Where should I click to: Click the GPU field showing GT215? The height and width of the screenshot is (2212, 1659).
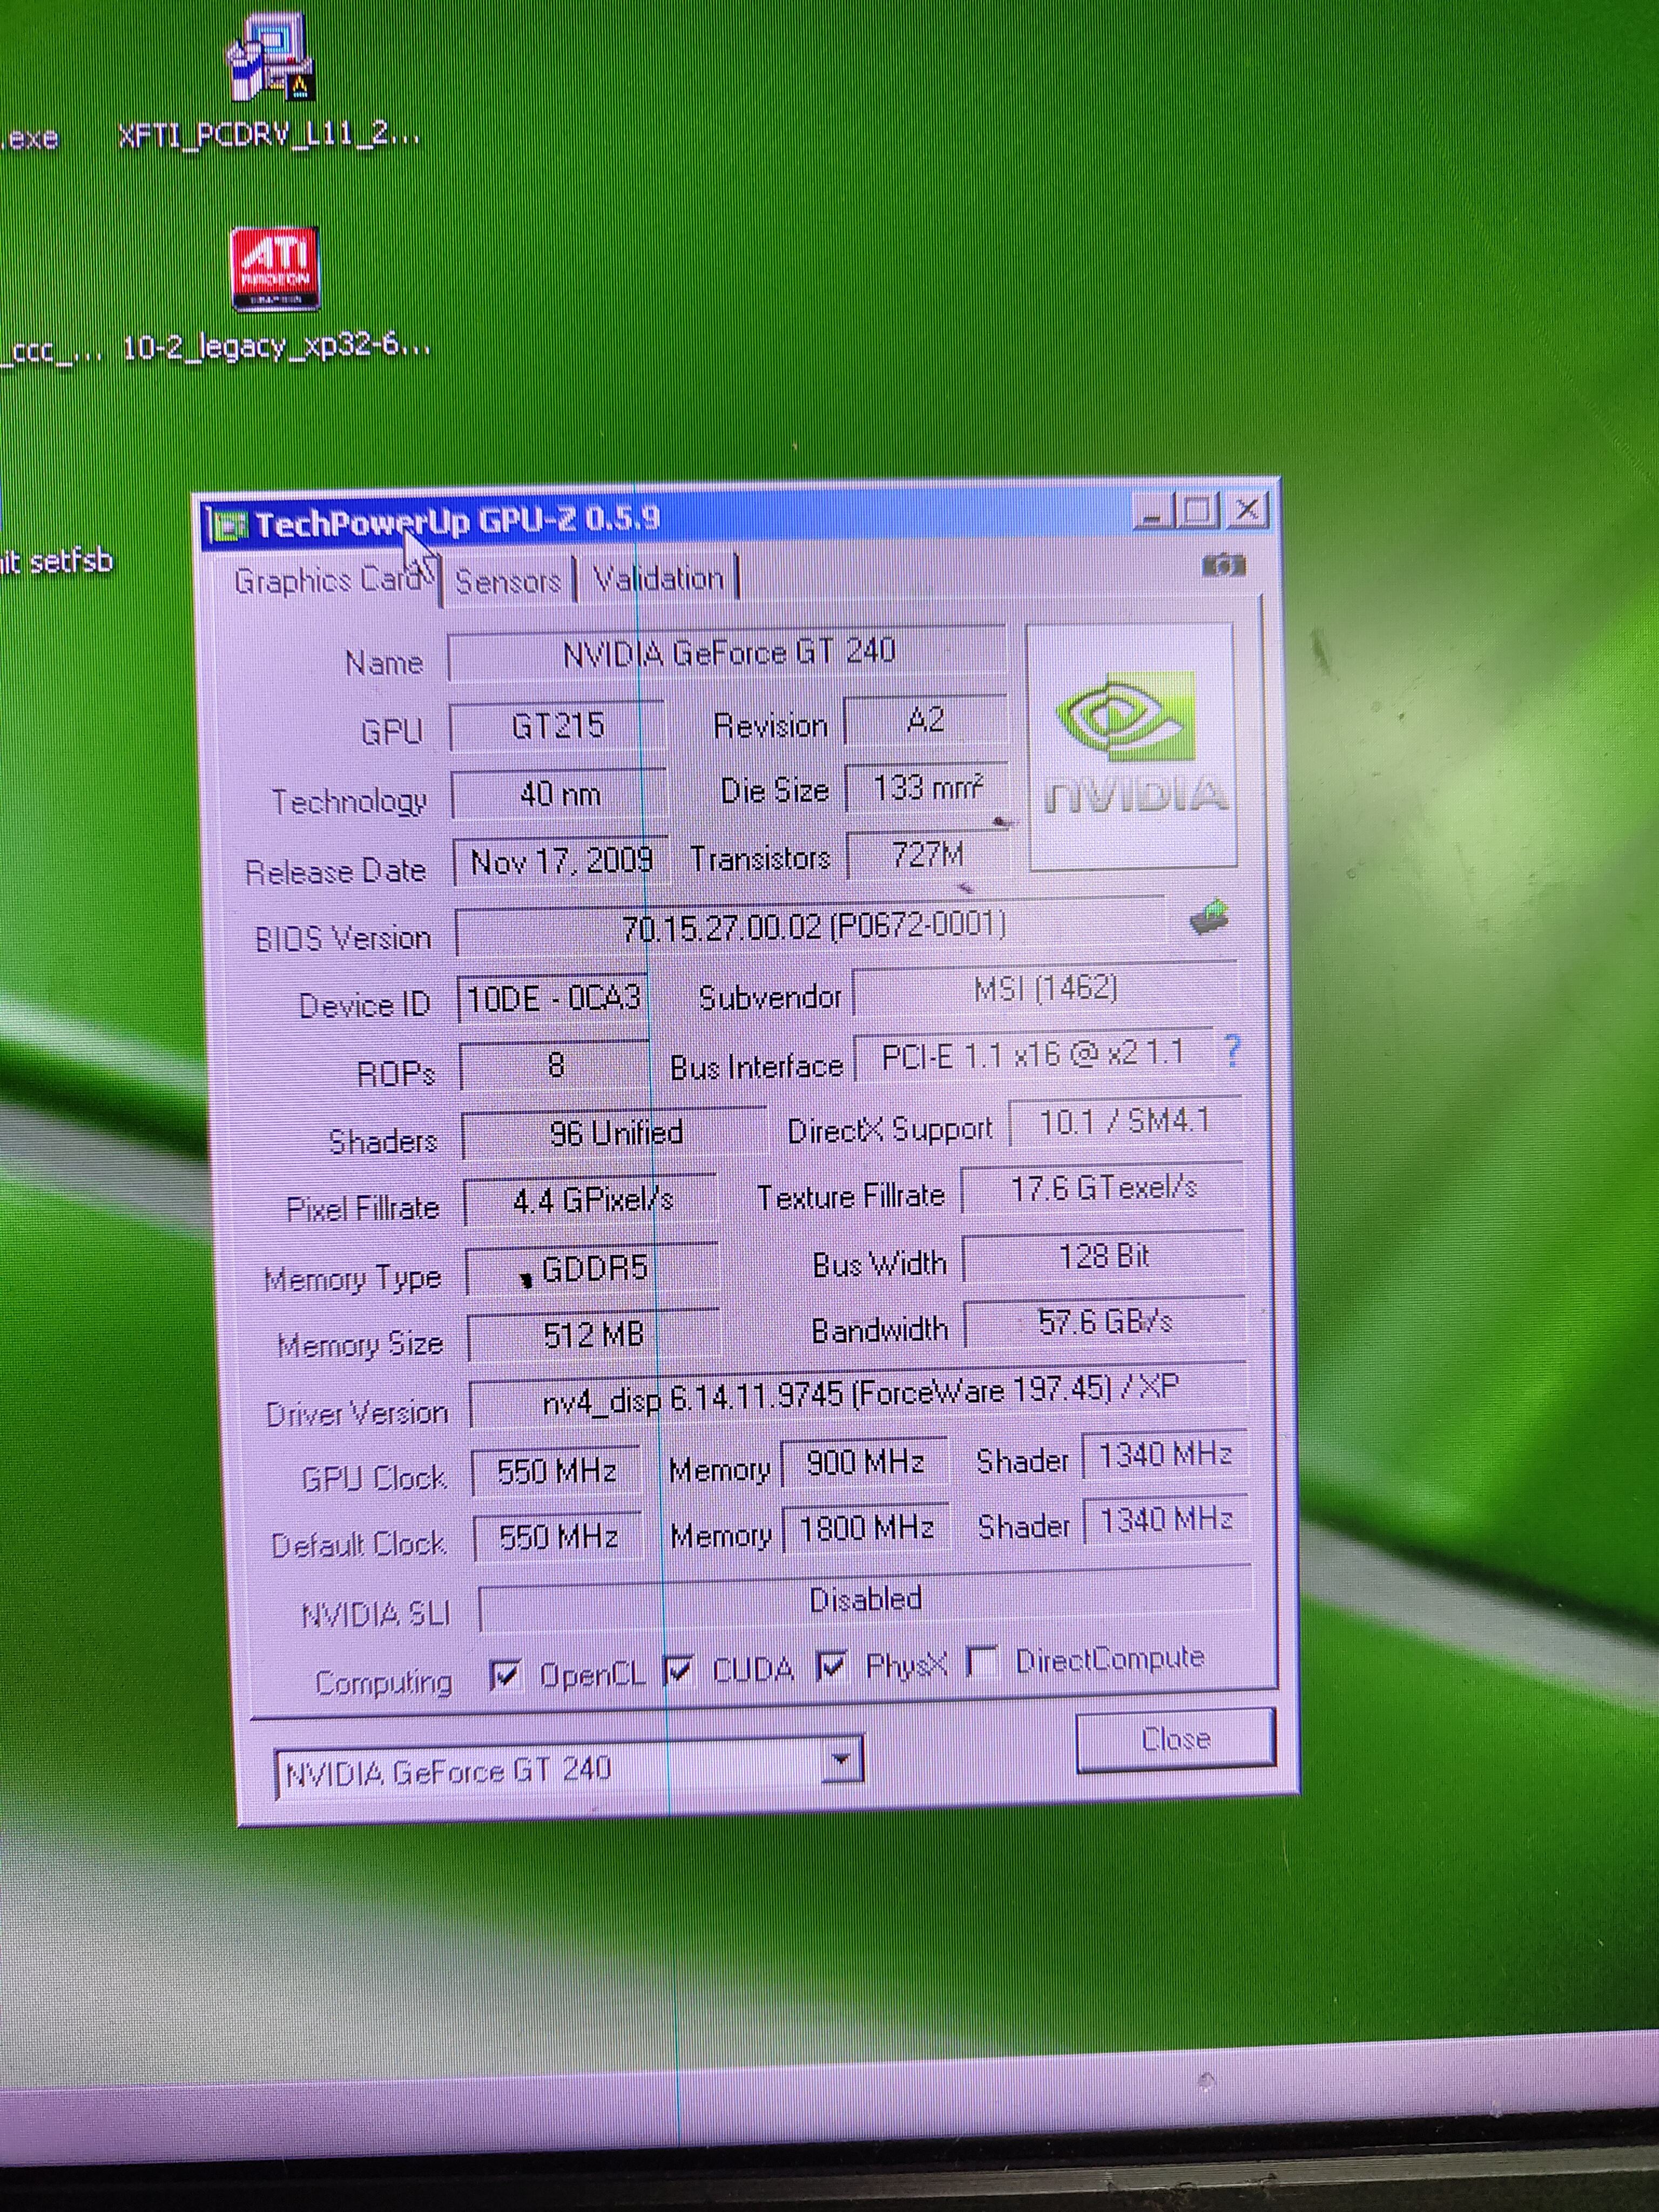(557, 725)
